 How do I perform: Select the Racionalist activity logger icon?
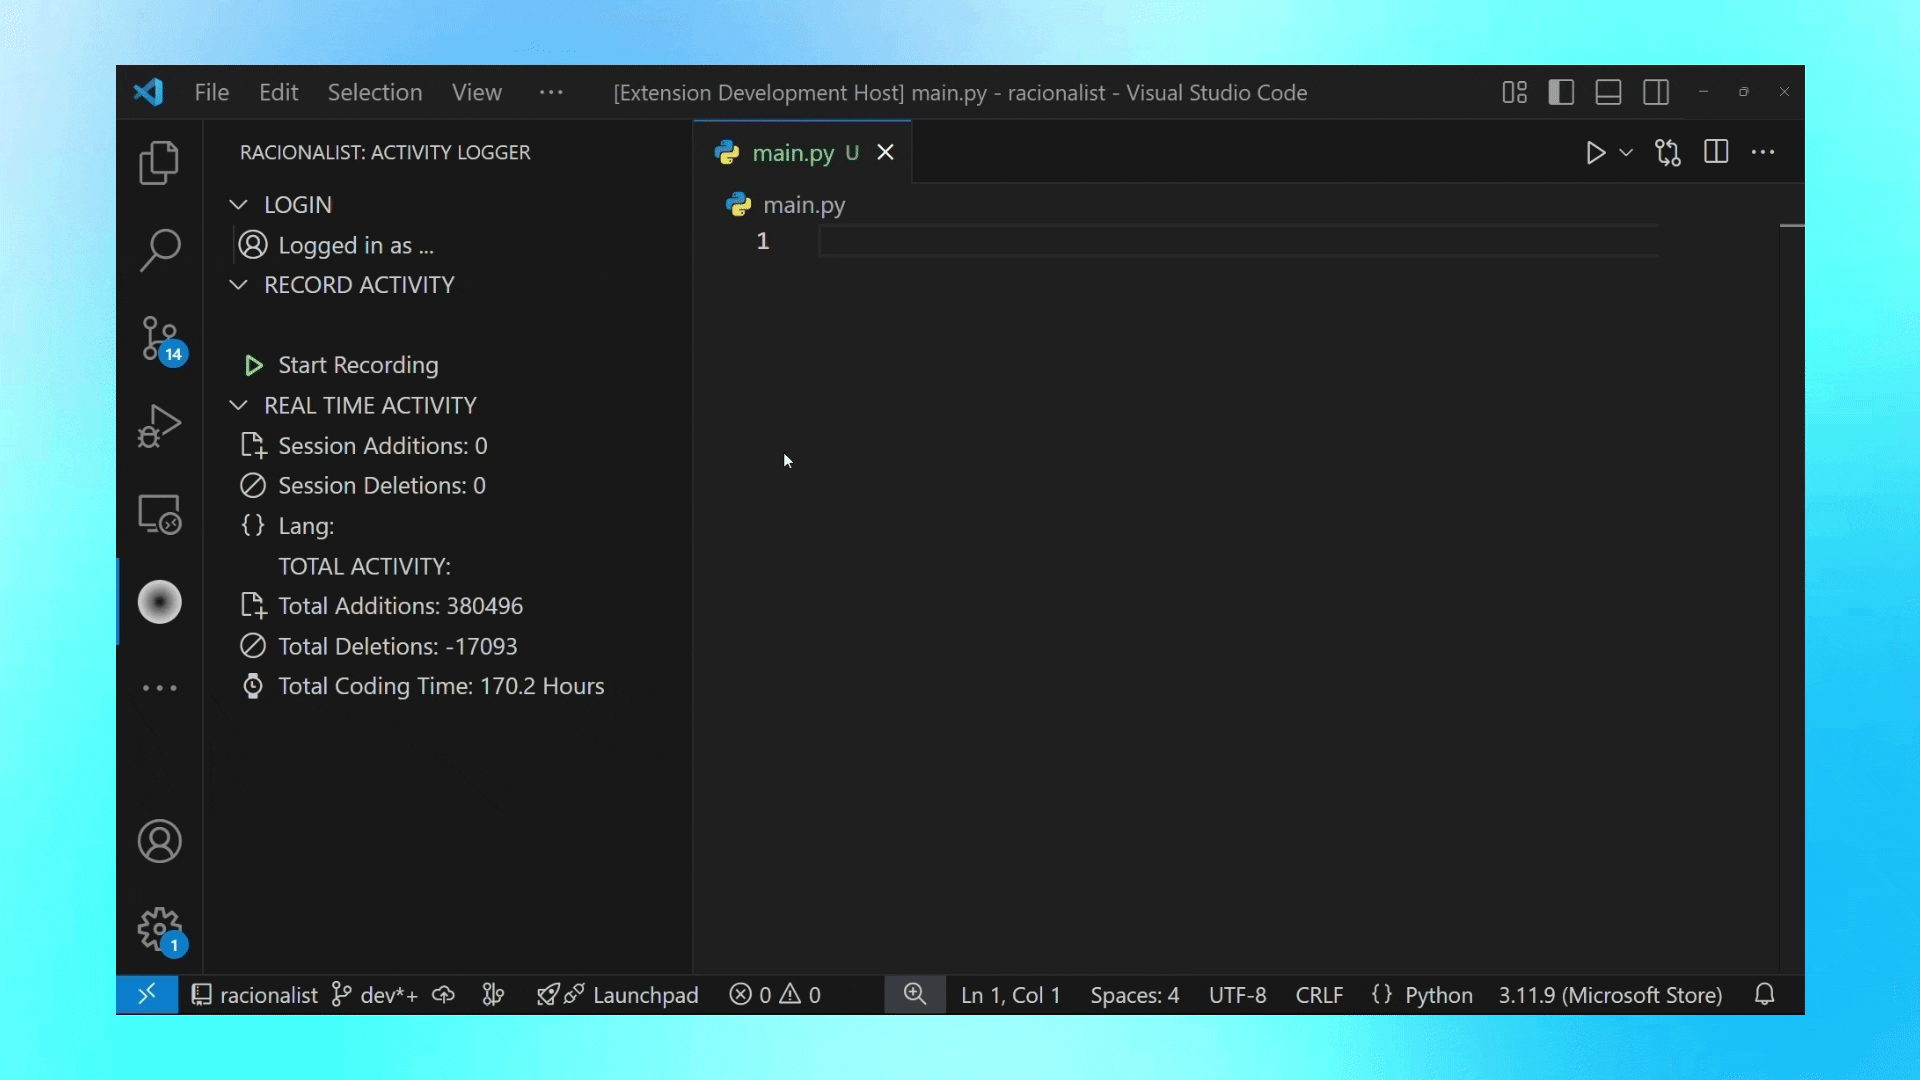click(x=159, y=602)
